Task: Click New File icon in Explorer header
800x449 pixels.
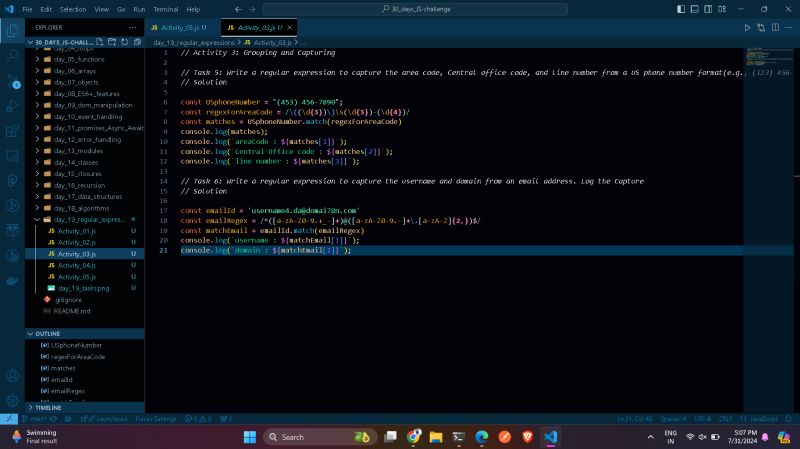Action: 99,42
